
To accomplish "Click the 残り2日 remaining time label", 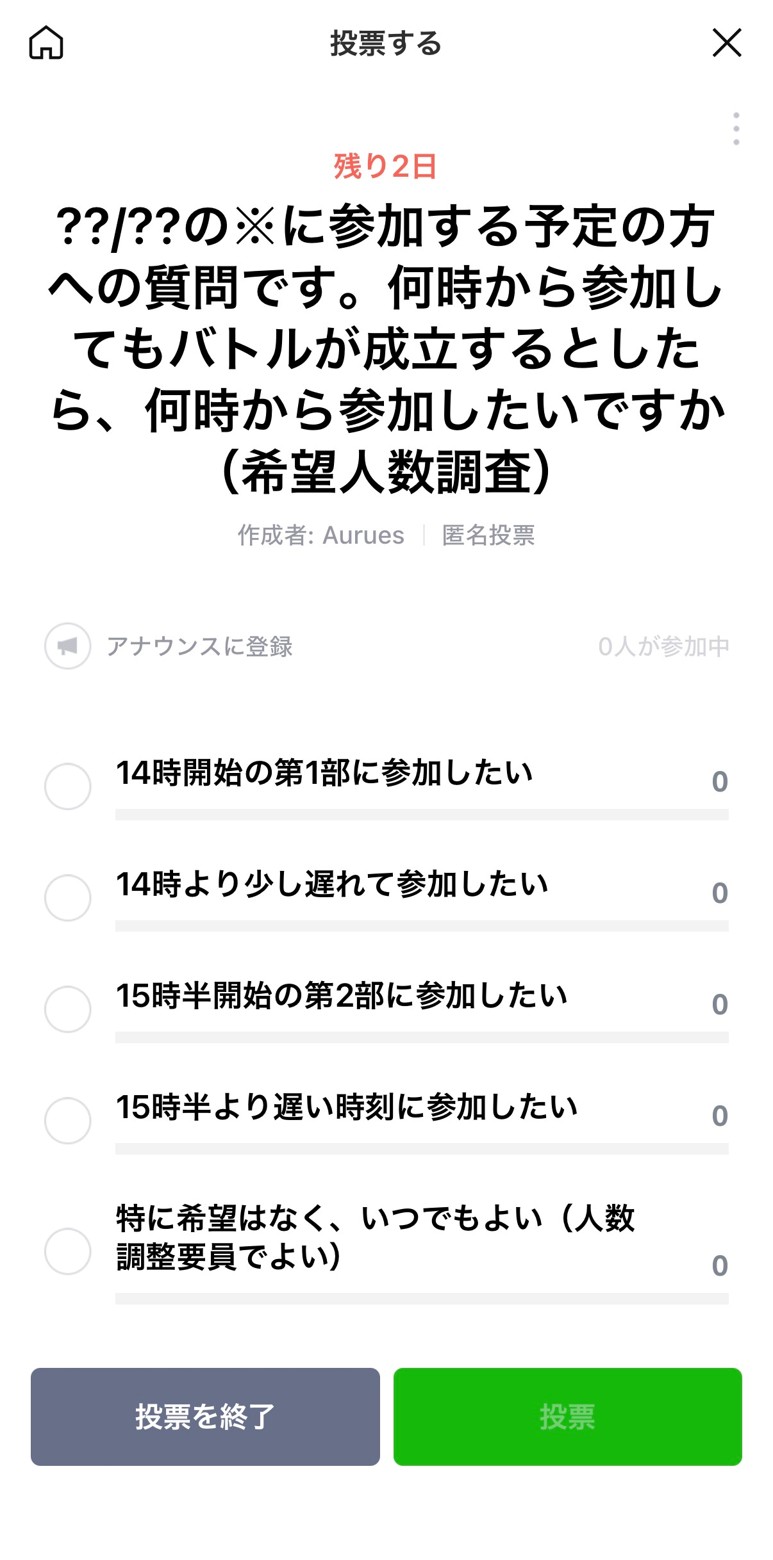I will [386, 166].
